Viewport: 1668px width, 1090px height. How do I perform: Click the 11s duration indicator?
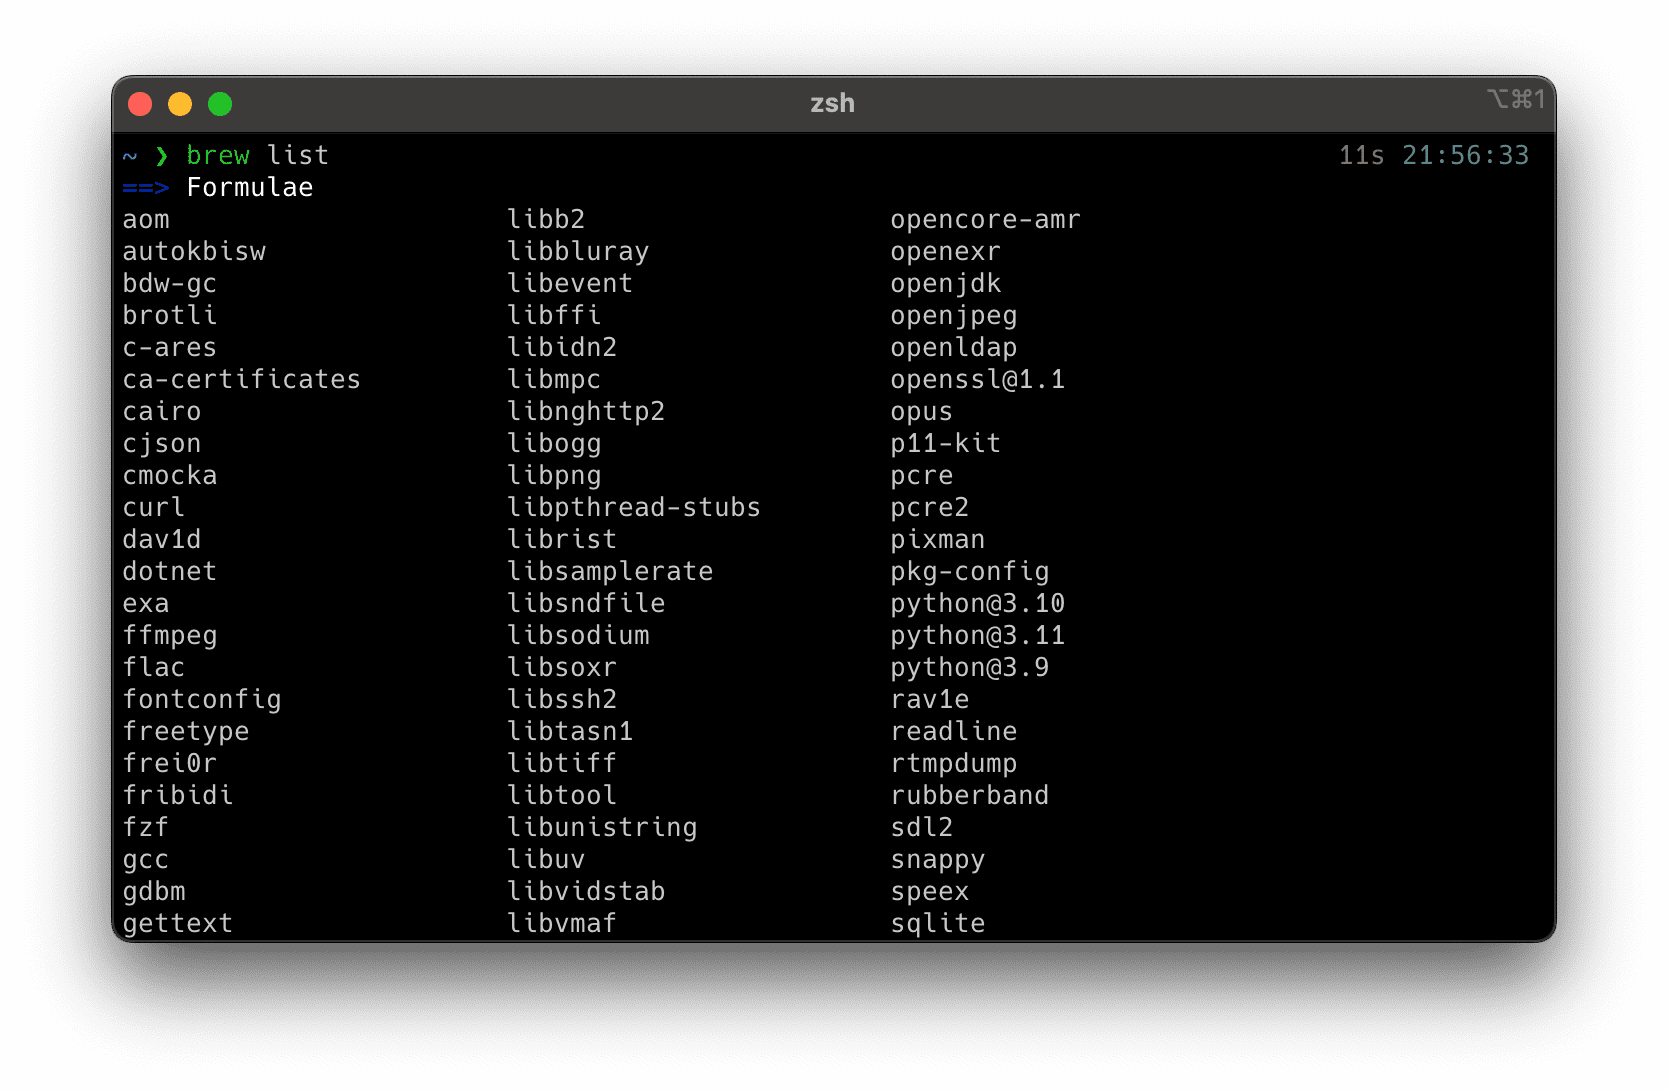1362,156
